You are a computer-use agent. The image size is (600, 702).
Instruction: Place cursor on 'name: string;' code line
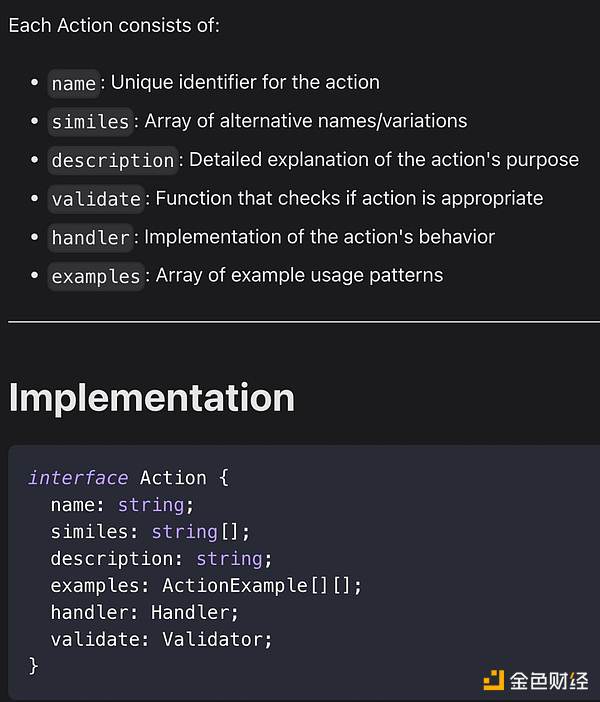click(122, 505)
